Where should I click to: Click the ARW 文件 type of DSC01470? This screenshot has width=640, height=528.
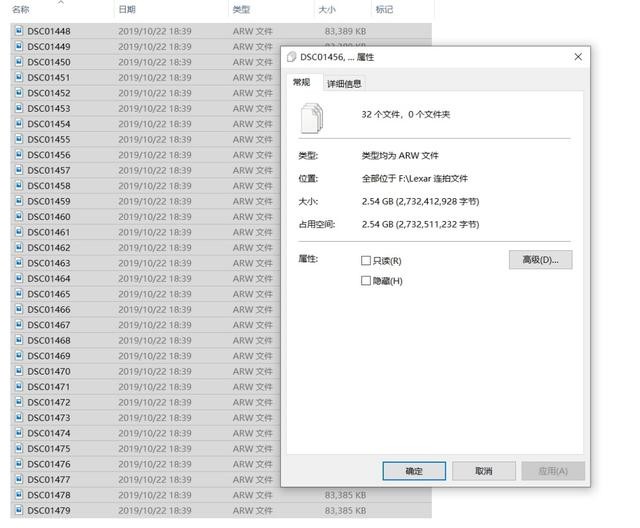(x=252, y=371)
